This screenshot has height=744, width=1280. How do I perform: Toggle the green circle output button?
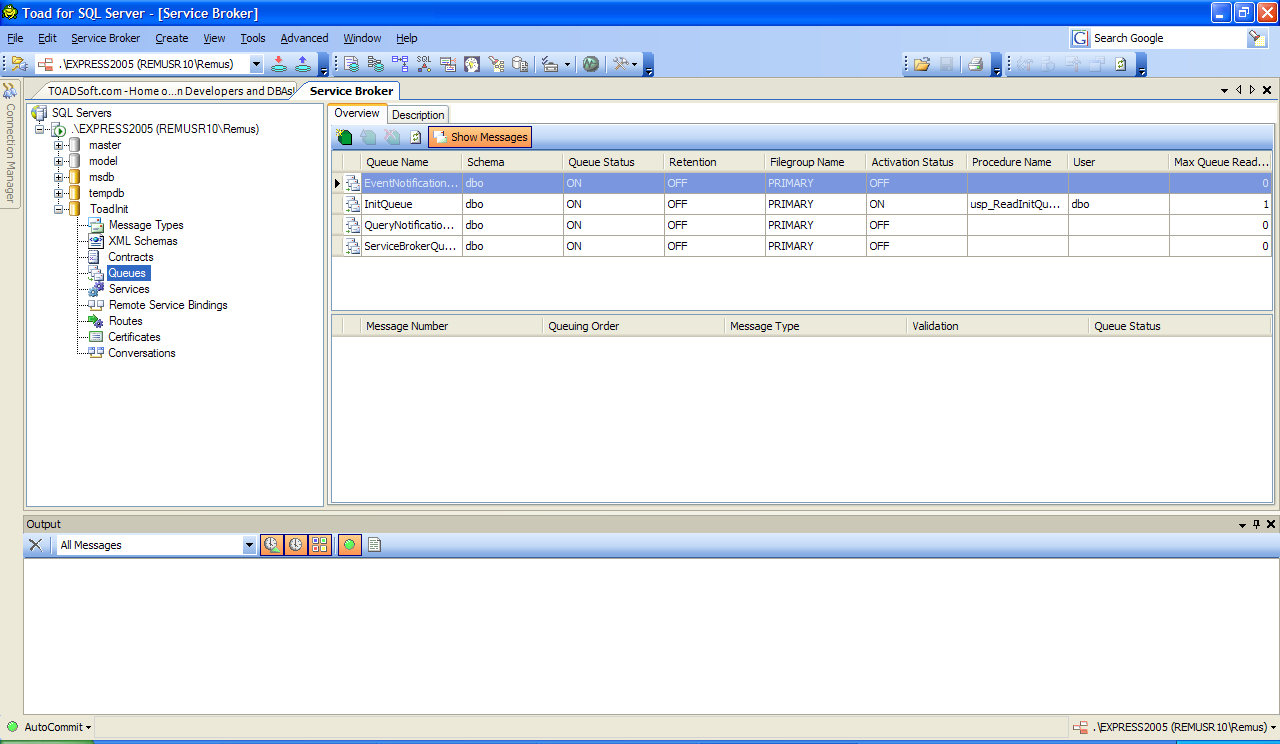(x=349, y=545)
